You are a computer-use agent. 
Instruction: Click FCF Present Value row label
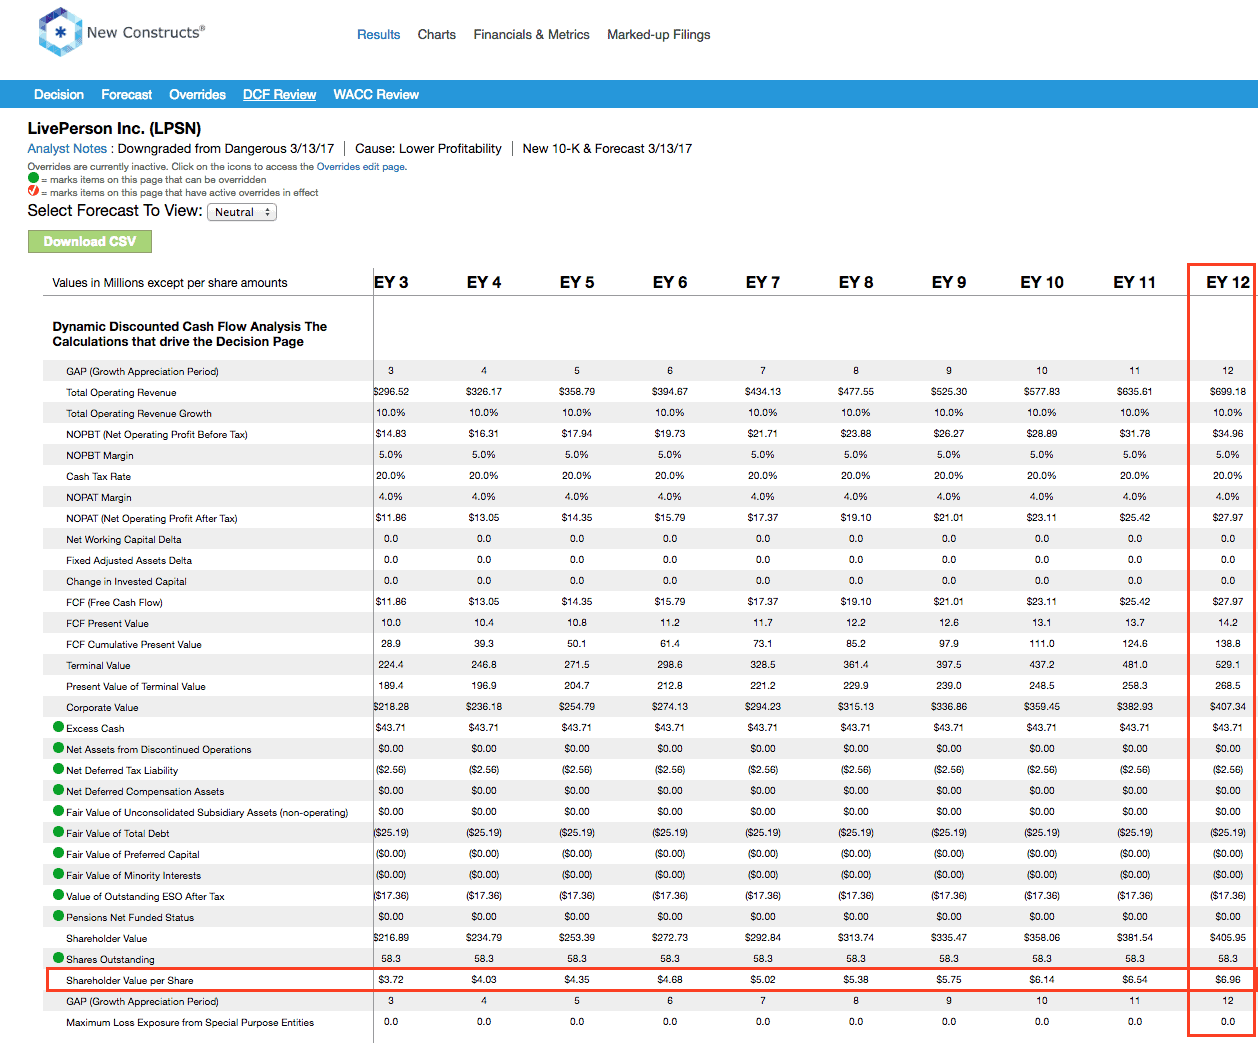(x=107, y=623)
